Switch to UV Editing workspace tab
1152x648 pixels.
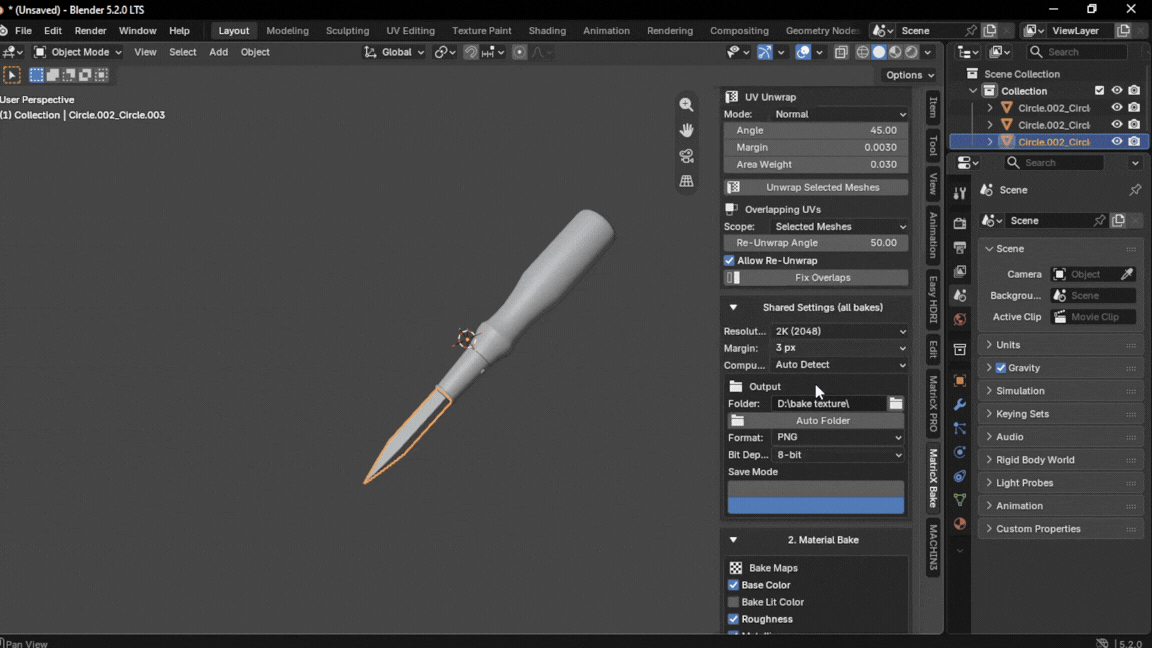411,31
